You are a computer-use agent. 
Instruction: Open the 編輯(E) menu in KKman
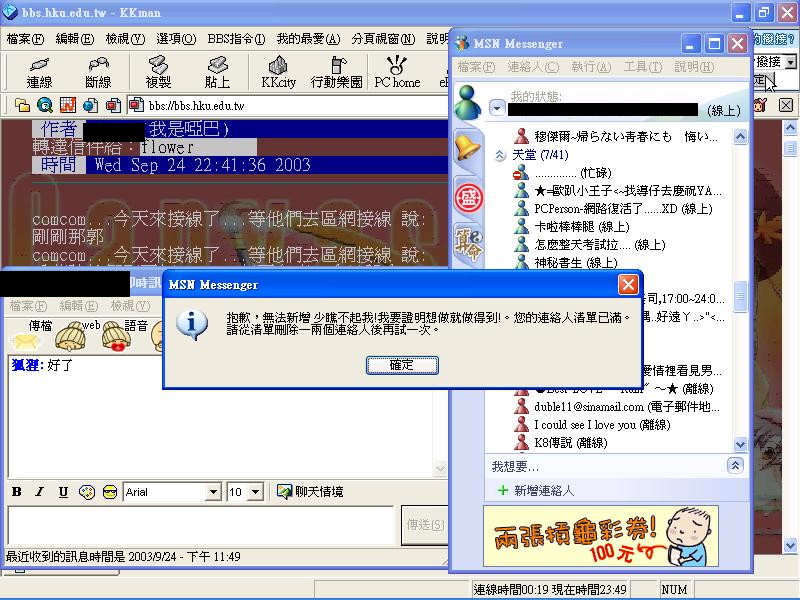coord(74,39)
